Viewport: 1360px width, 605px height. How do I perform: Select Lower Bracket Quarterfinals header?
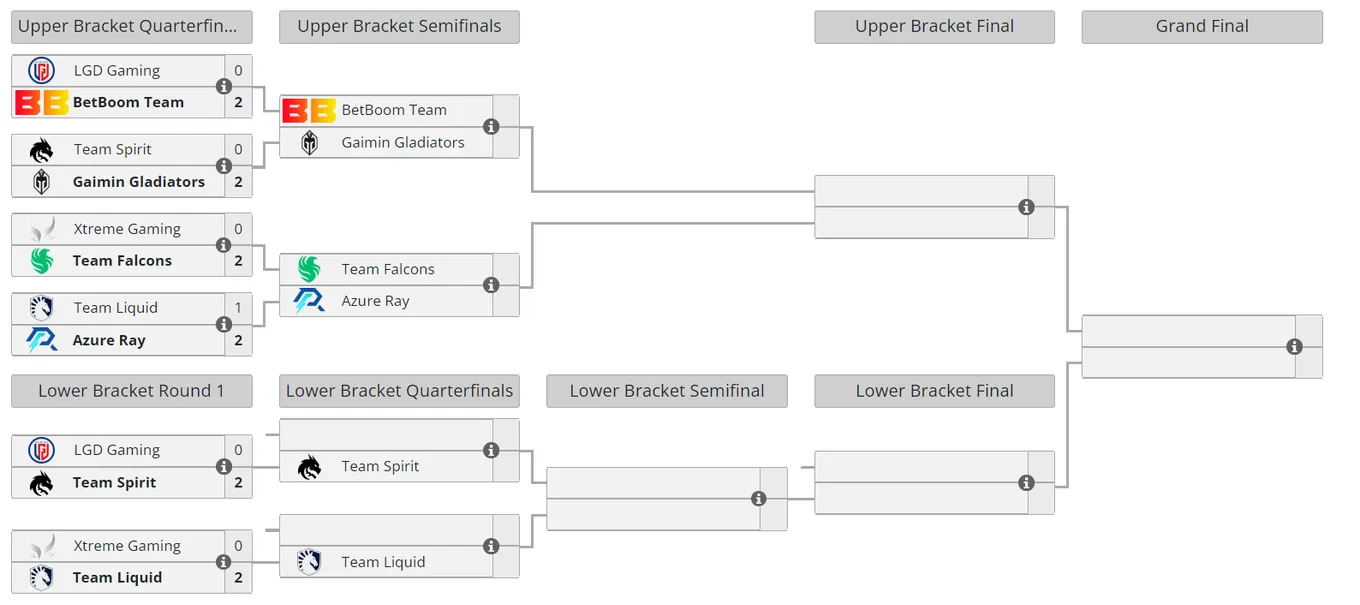point(399,391)
